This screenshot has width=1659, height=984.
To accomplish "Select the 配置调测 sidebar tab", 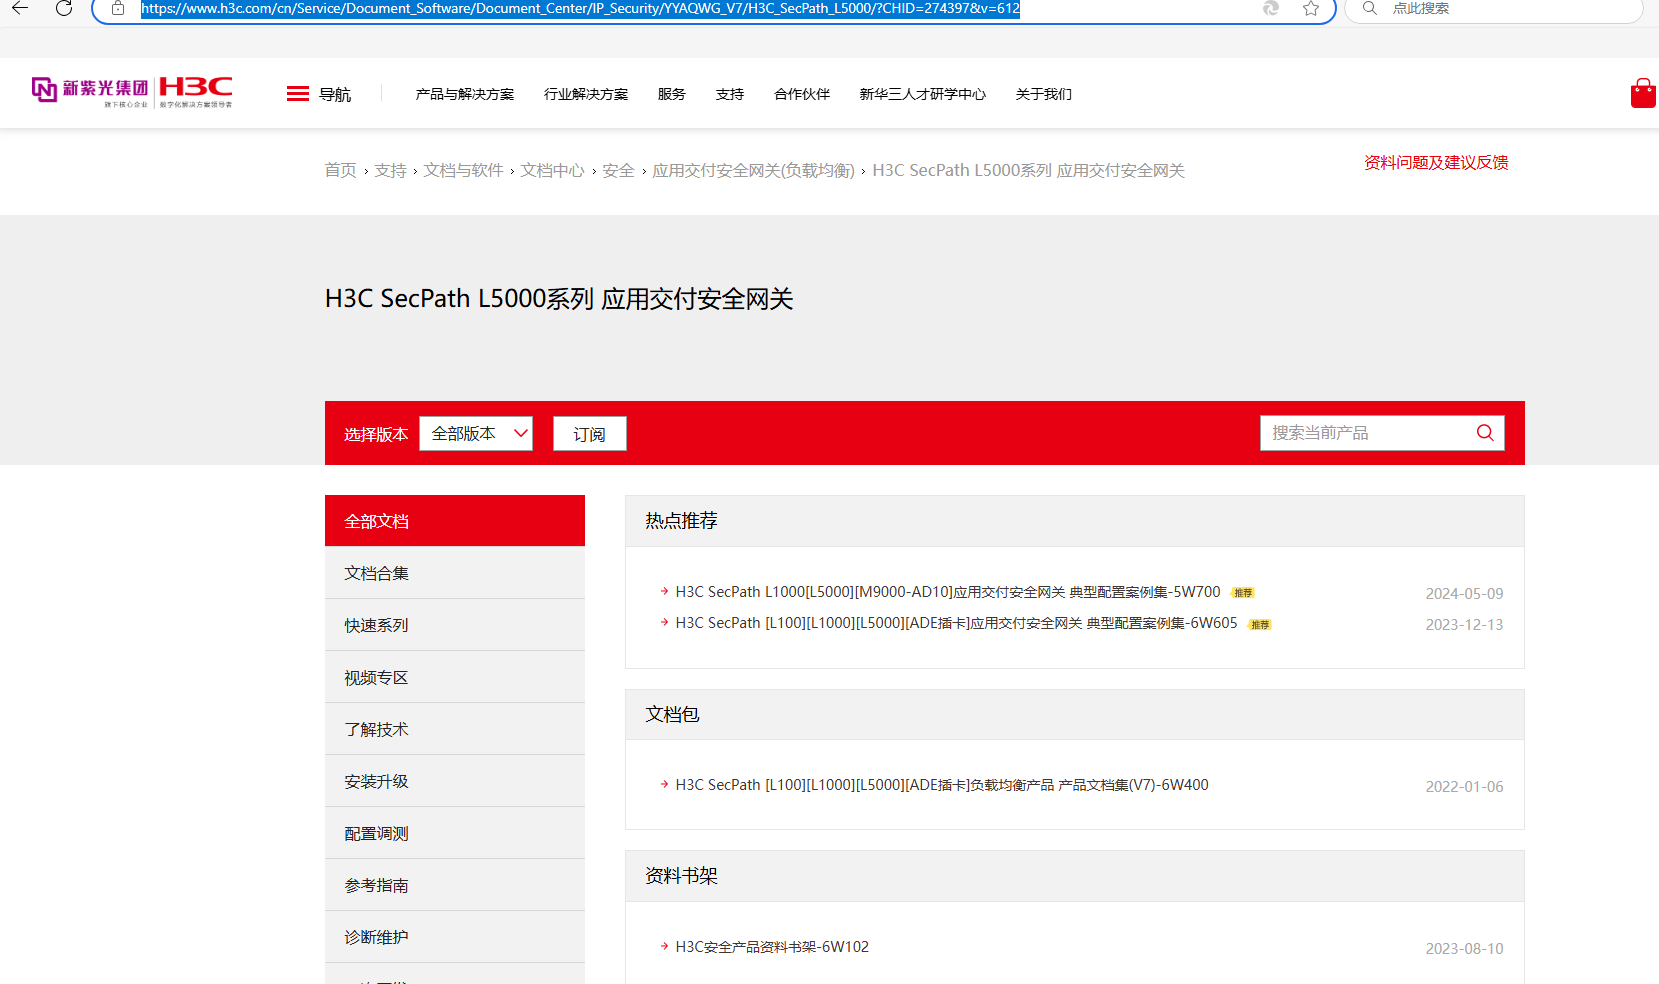I will click(x=455, y=833).
